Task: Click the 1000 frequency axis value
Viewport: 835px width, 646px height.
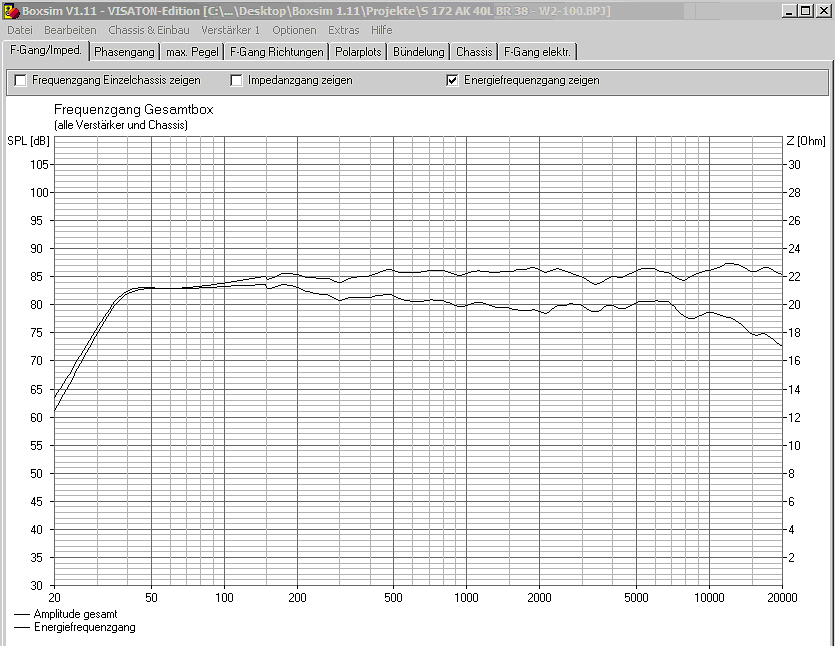Action: coord(466,598)
